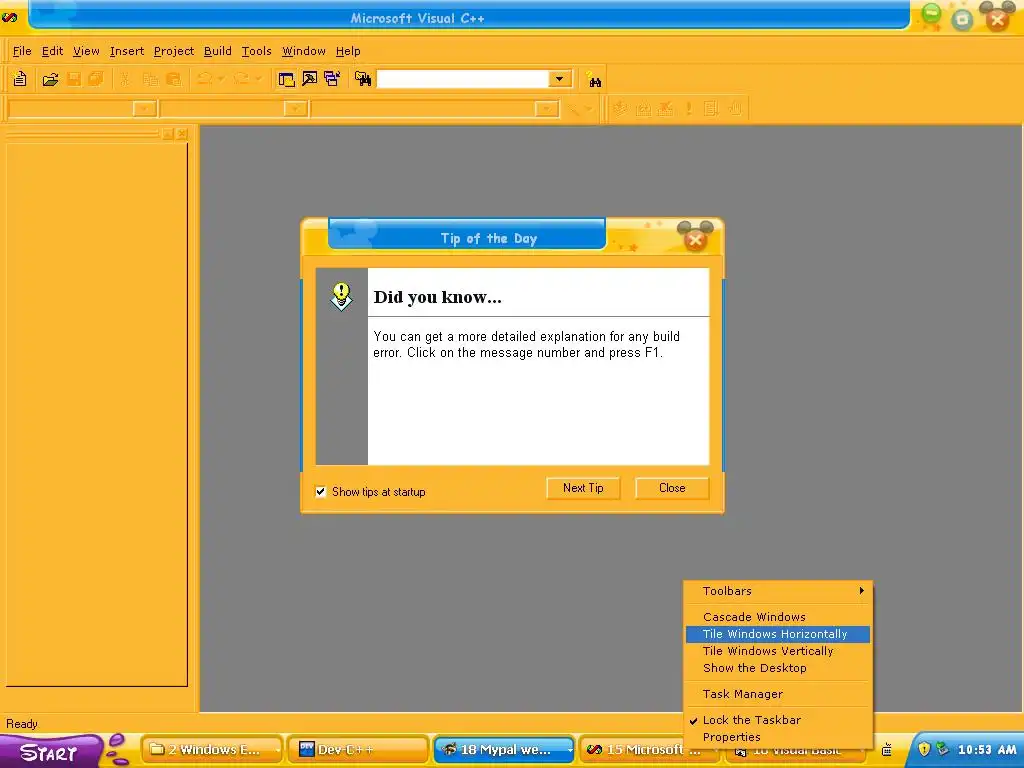Click the Compile toolbar icon
The height and width of the screenshot is (768, 1024).
(620, 108)
